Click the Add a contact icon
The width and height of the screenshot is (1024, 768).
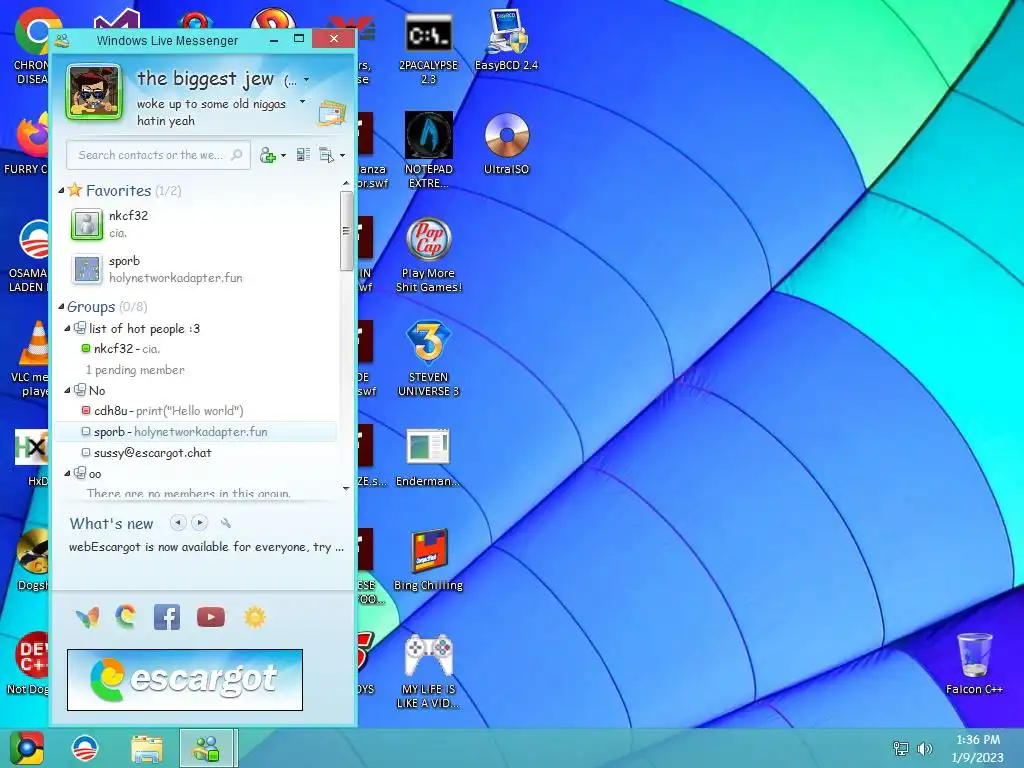point(268,155)
